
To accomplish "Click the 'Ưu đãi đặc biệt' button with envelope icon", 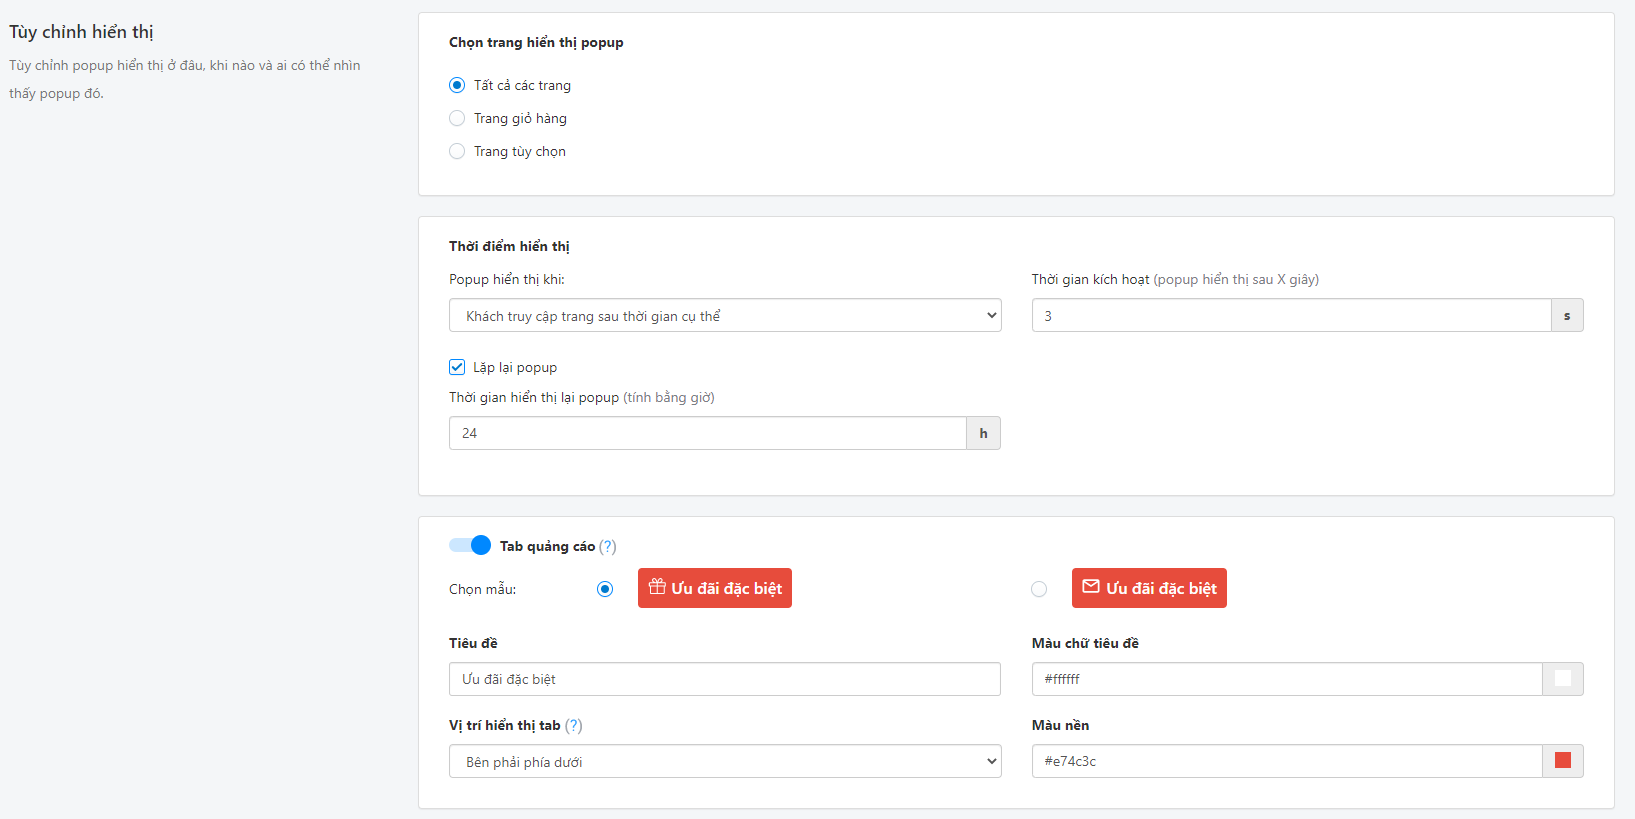I will [x=1149, y=588].
